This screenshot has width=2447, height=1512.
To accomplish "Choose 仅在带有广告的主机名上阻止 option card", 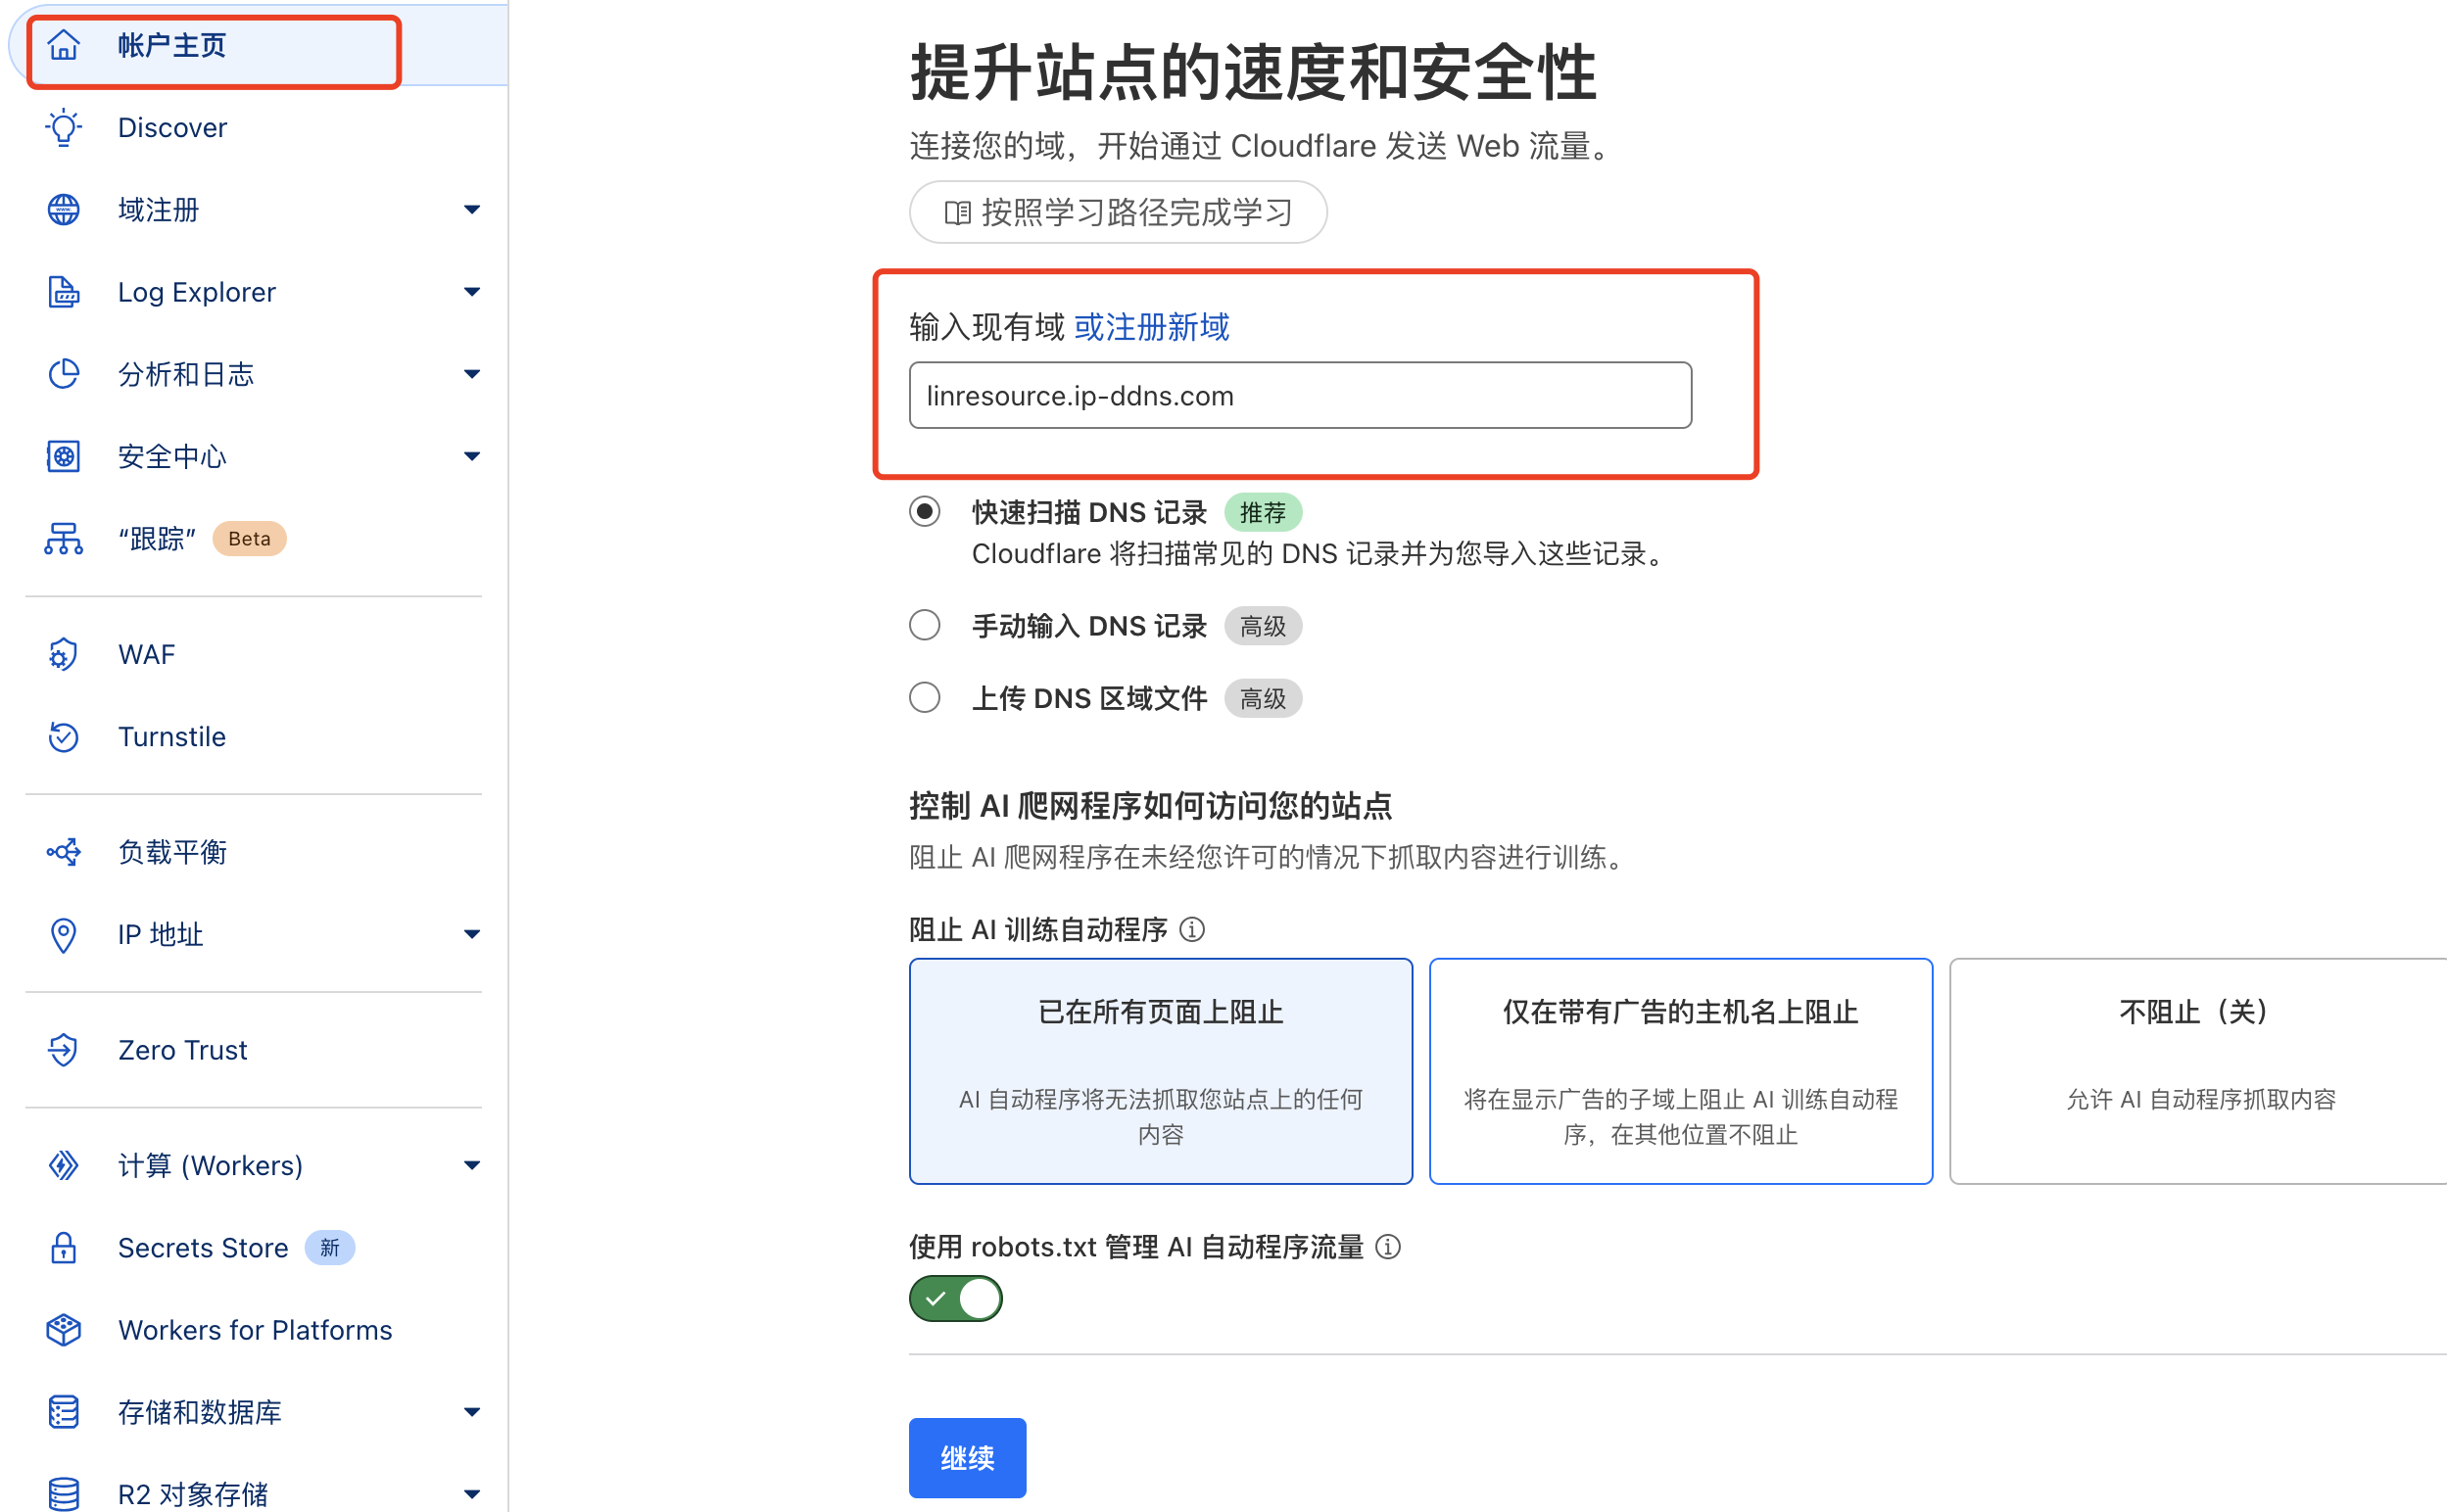I will pos(1680,1071).
